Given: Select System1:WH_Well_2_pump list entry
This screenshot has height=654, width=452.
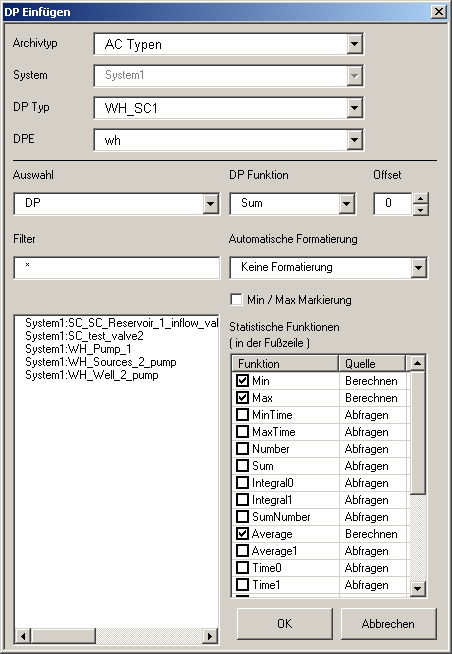Looking at the screenshot, I should (x=92, y=375).
